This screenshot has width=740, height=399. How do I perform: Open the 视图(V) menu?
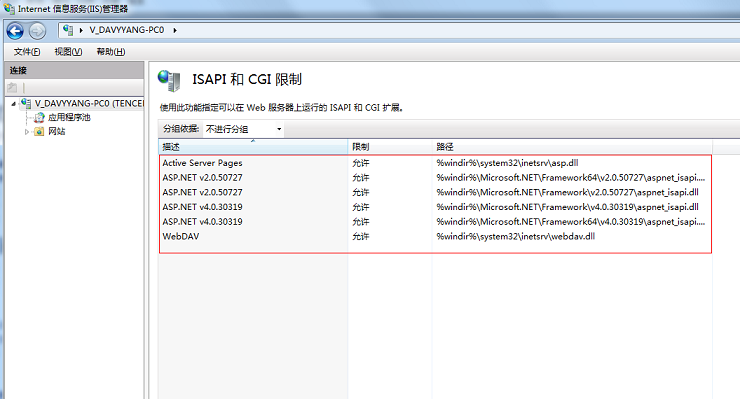coord(68,51)
